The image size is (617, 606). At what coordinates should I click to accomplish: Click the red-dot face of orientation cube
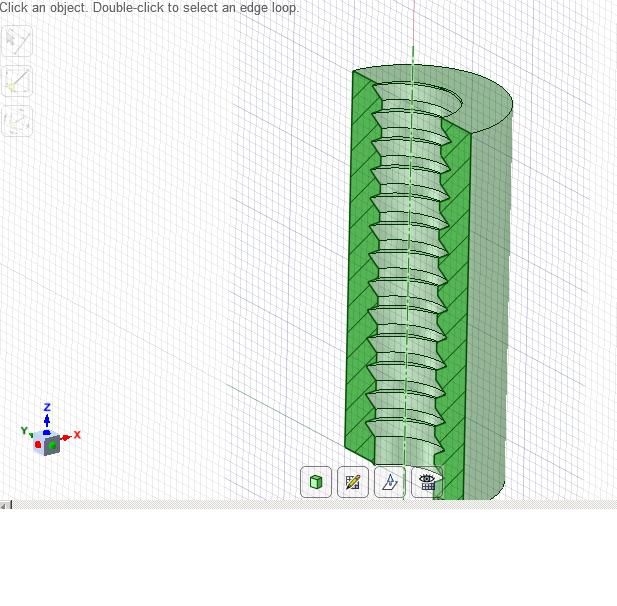click(38, 444)
